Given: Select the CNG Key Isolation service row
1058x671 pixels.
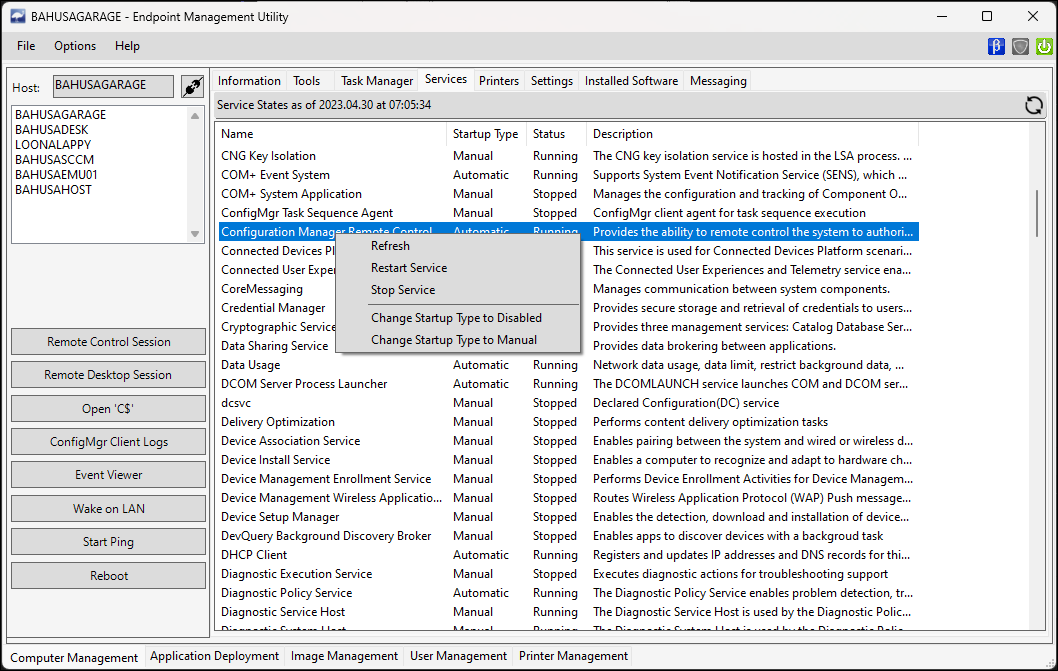Looking at the screenshot, I should click(x=568, y=156).
